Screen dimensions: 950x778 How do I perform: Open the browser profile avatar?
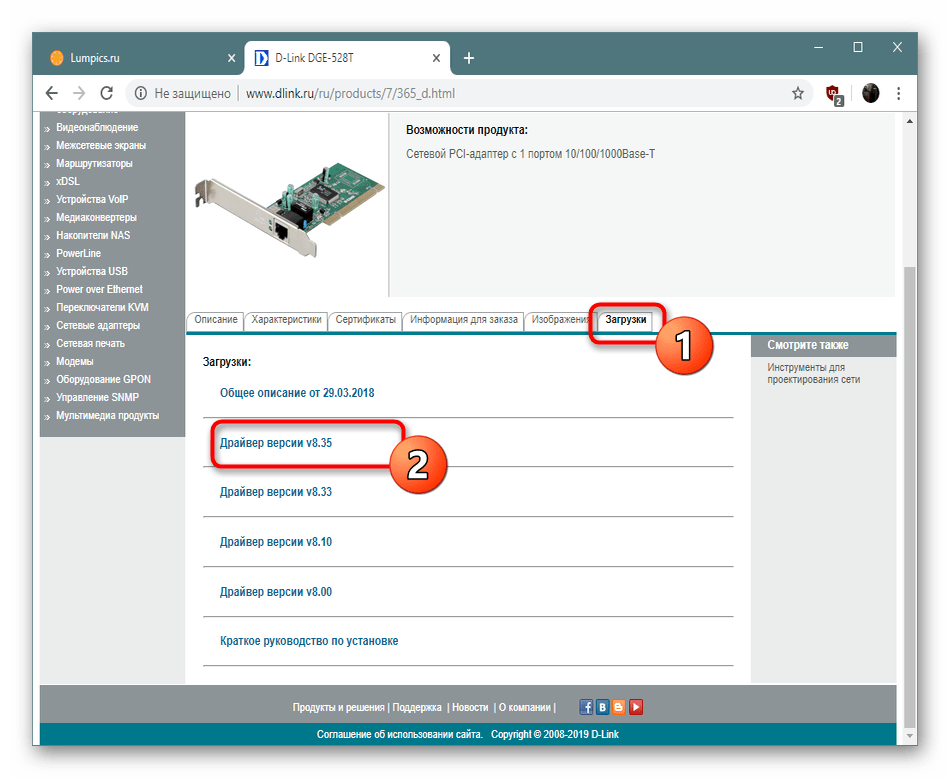[870, 93]
